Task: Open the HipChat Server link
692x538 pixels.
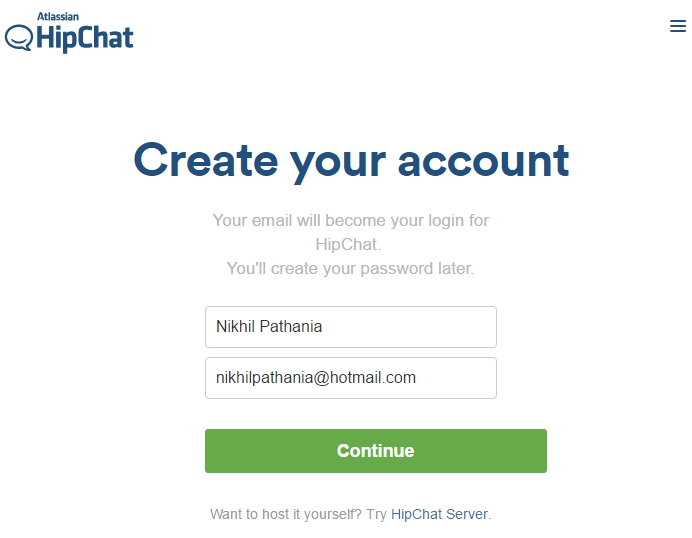Action: click(x=439, y=514)
